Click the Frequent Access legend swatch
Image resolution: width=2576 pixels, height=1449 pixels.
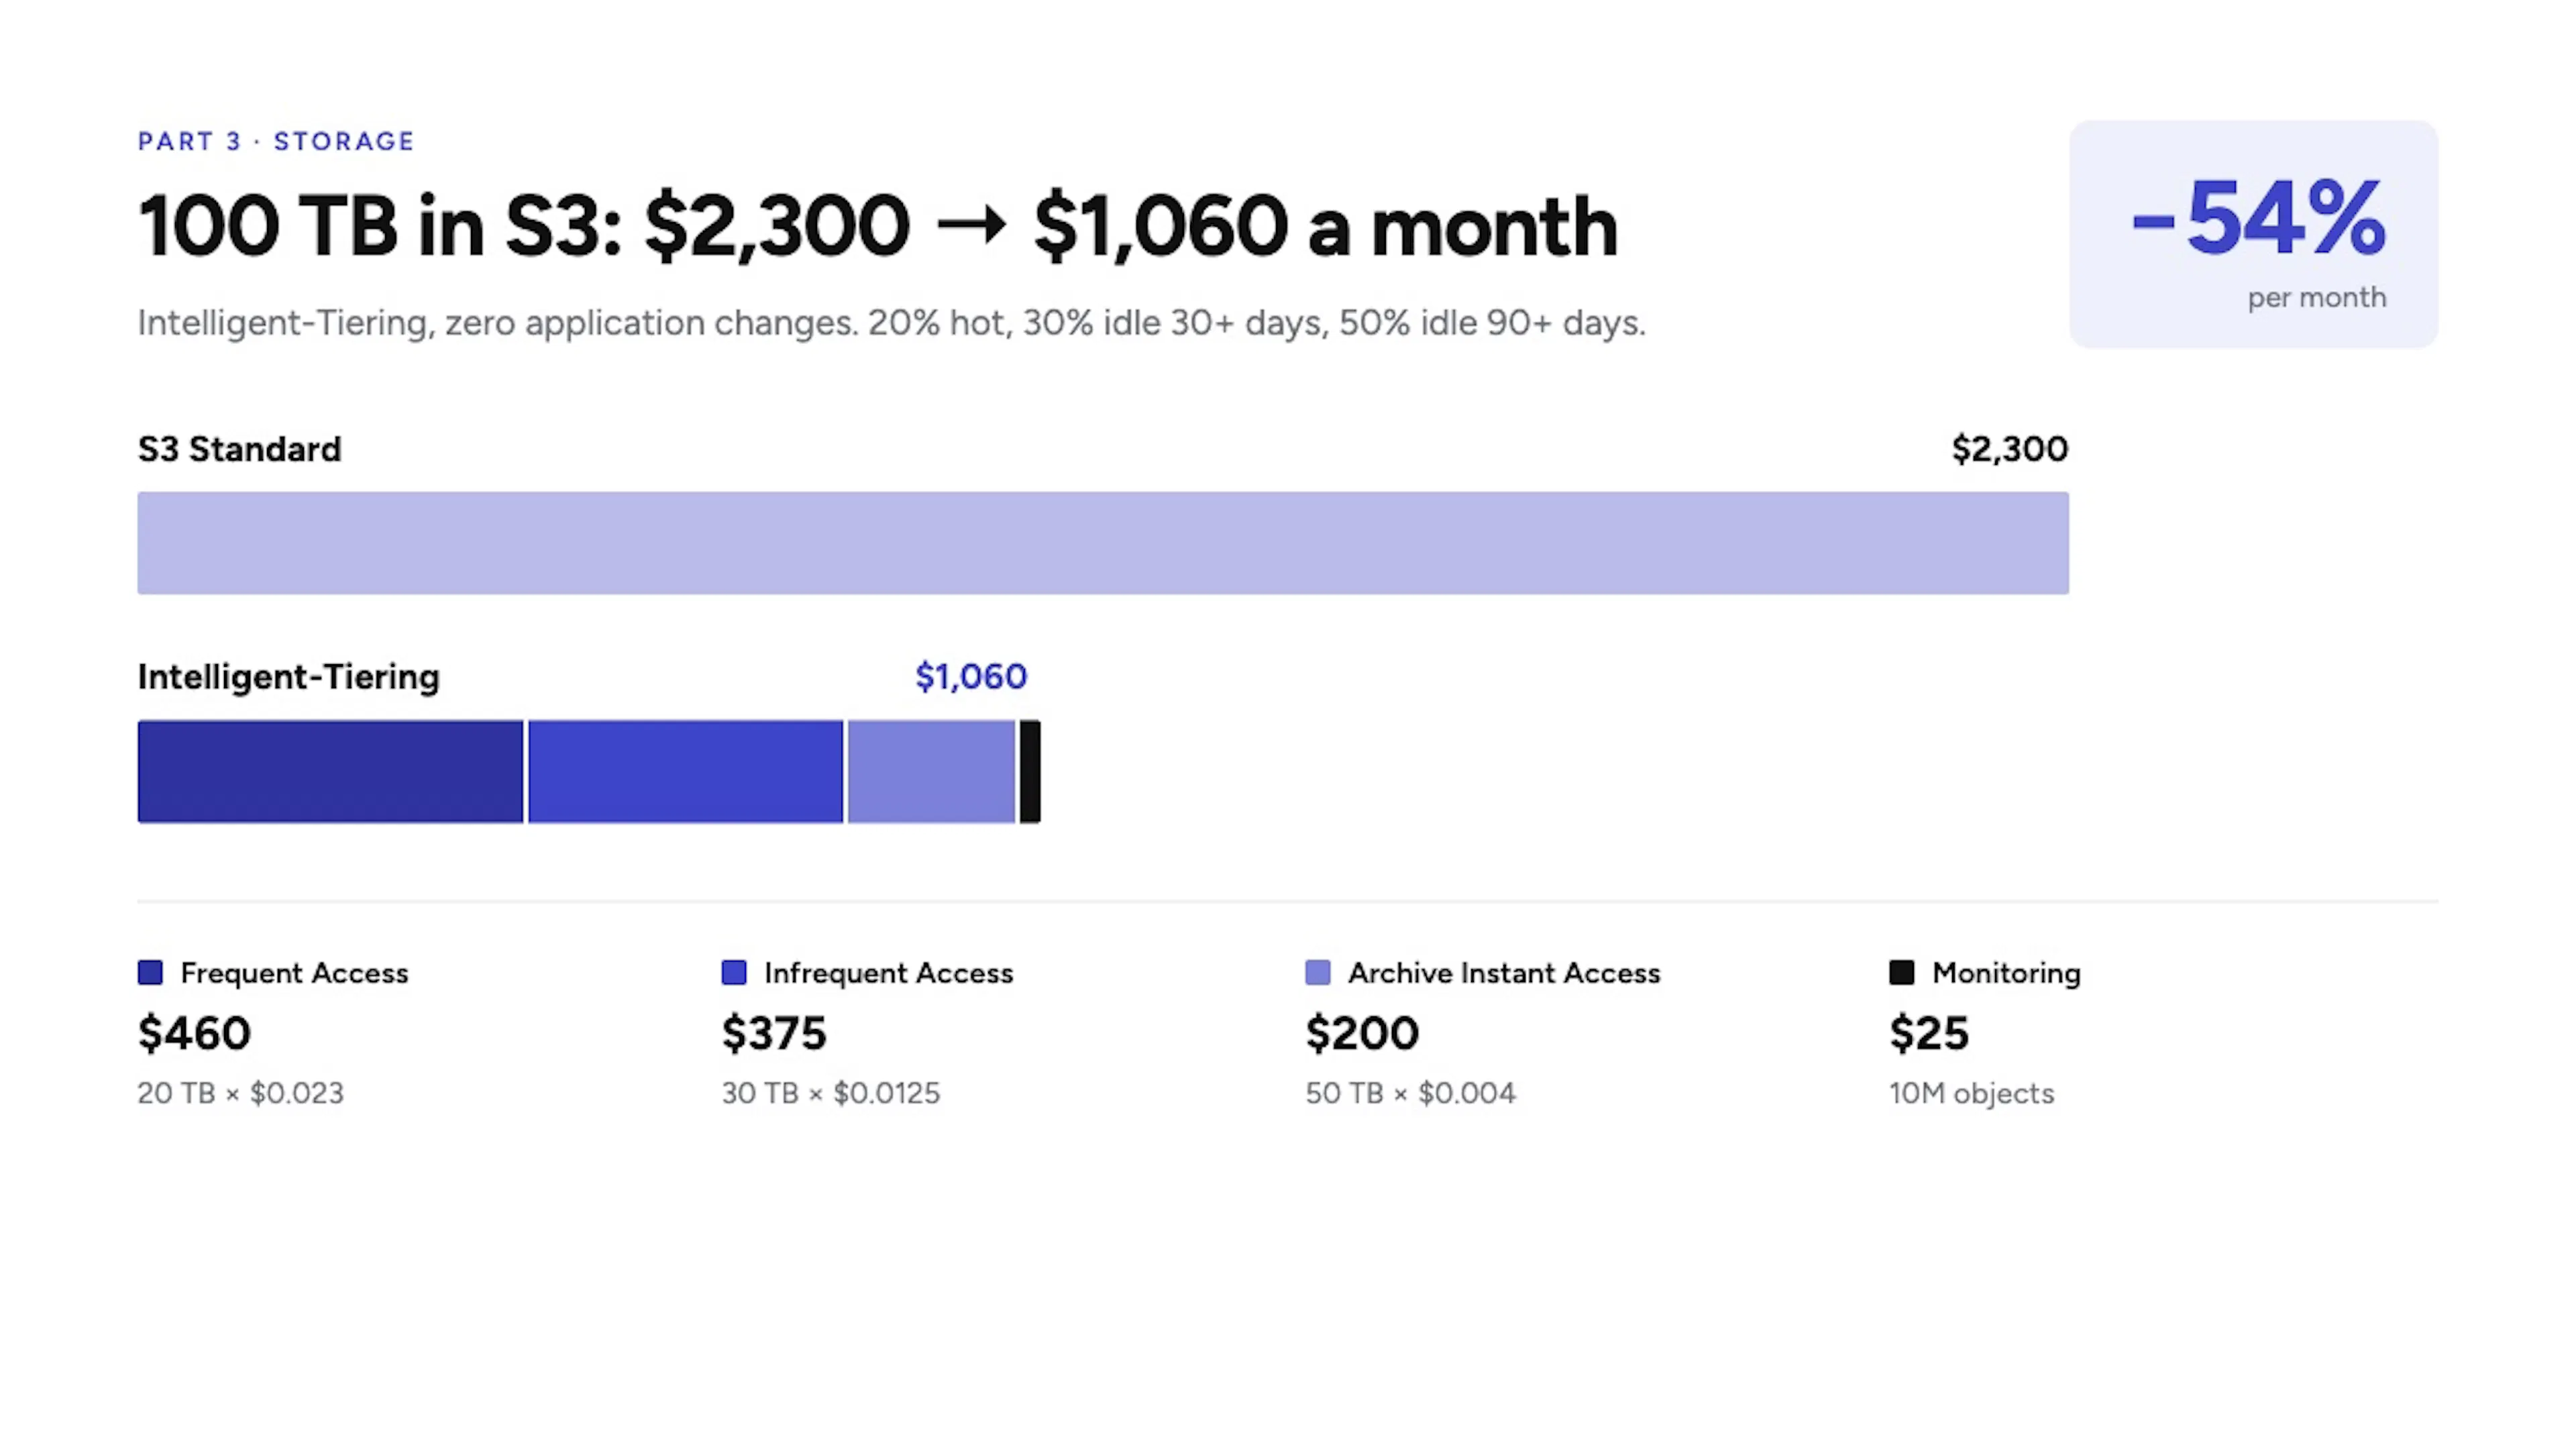click(150, 972)
